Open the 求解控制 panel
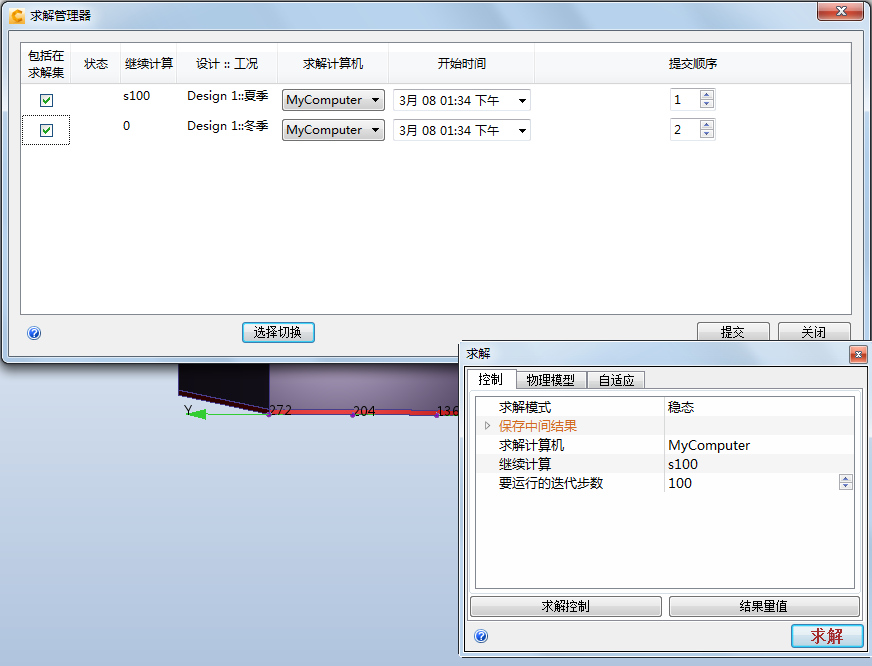Viewport: 872px width, 666px height. (565, 606)
